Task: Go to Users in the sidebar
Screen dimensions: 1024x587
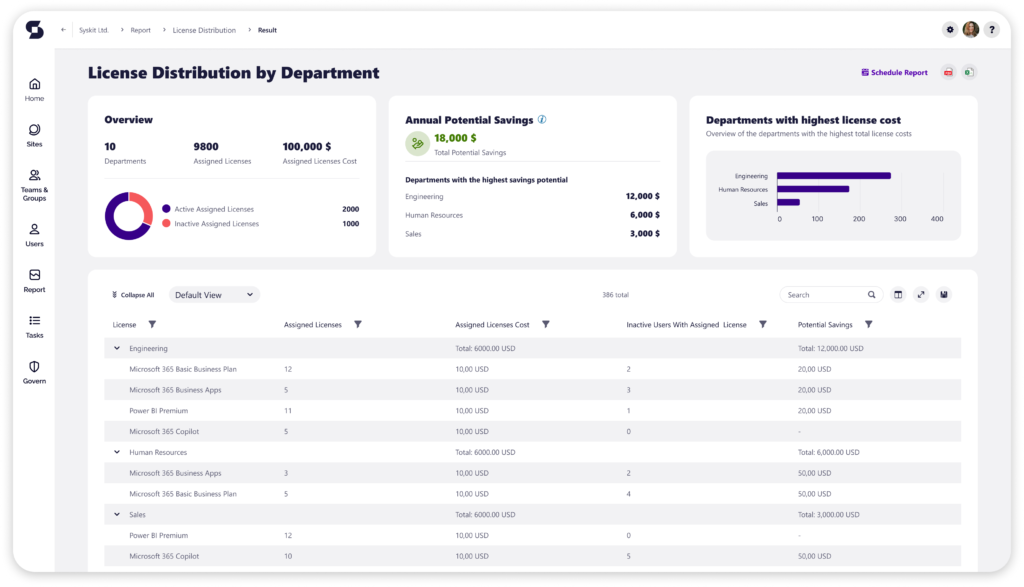Action: point(34,234)
